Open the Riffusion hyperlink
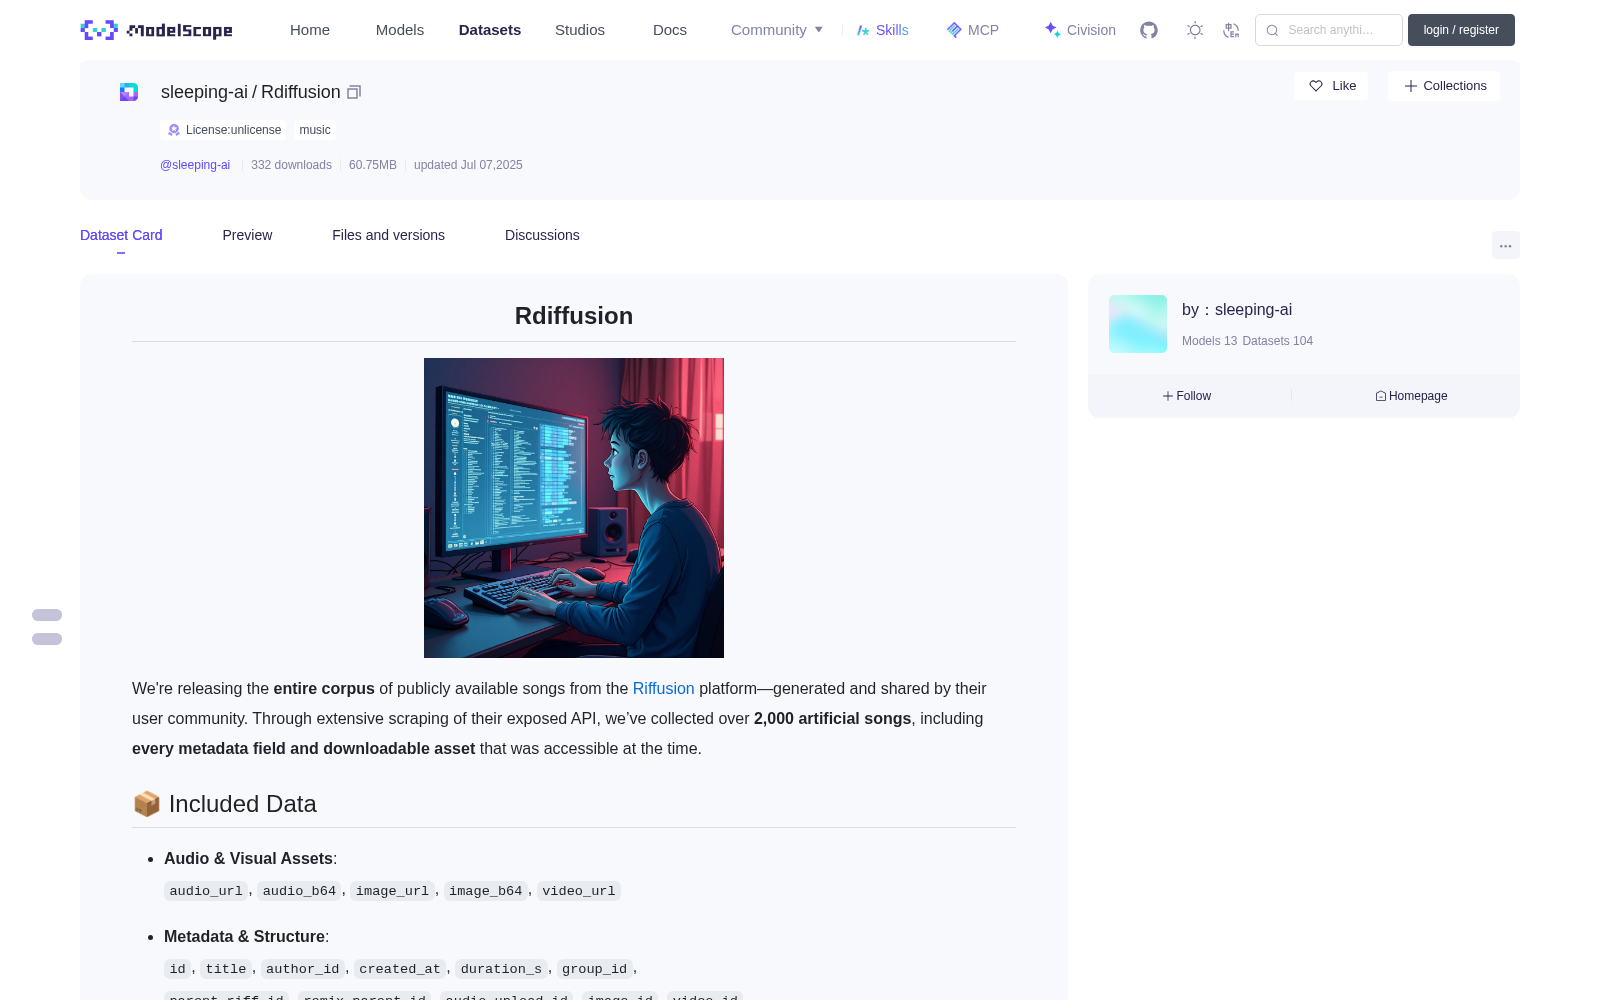This screenshot has width=1600, height=1000. [x=663, y=689]
